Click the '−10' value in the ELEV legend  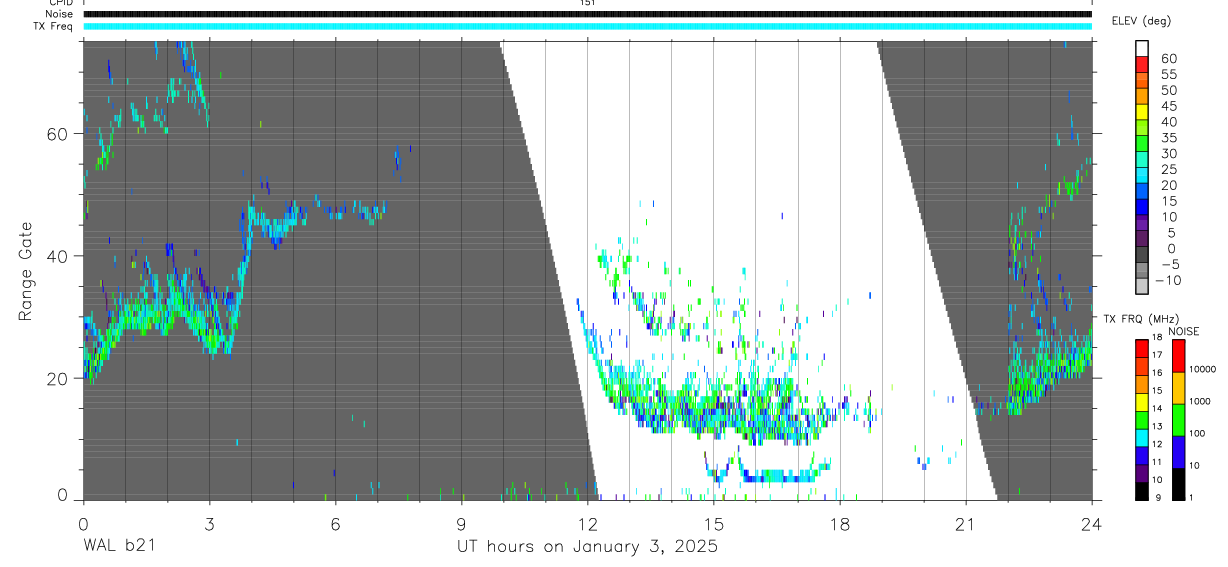(x=1167, y=280)
